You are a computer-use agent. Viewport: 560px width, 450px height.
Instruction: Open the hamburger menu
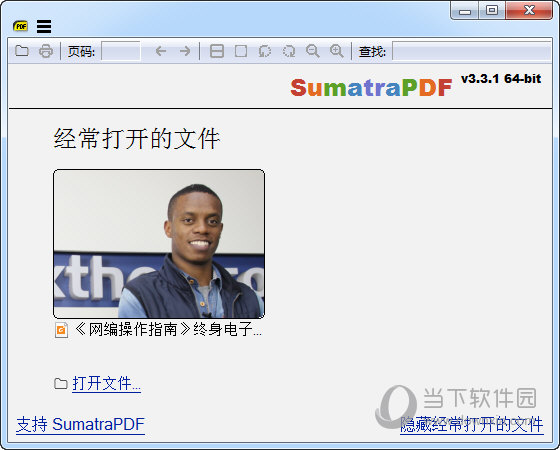pos(44,26)
